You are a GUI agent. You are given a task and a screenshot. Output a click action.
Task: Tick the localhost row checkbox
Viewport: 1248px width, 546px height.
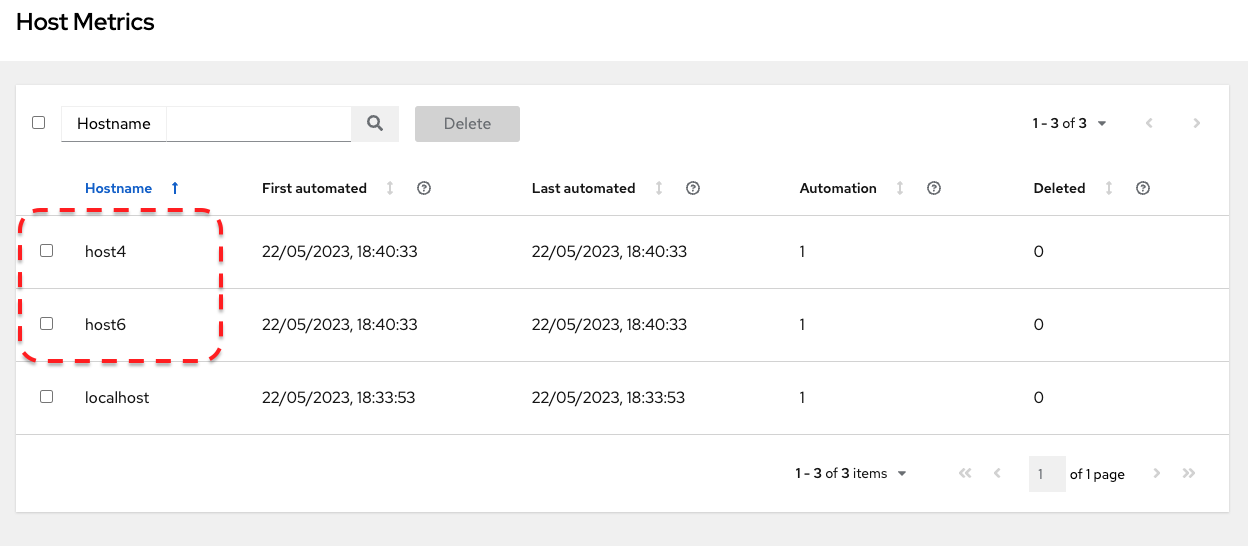point(46,397)
